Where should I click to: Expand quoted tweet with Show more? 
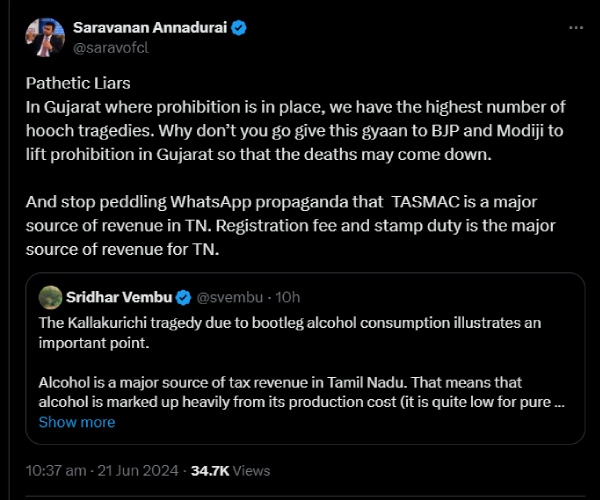coord(77,422)
